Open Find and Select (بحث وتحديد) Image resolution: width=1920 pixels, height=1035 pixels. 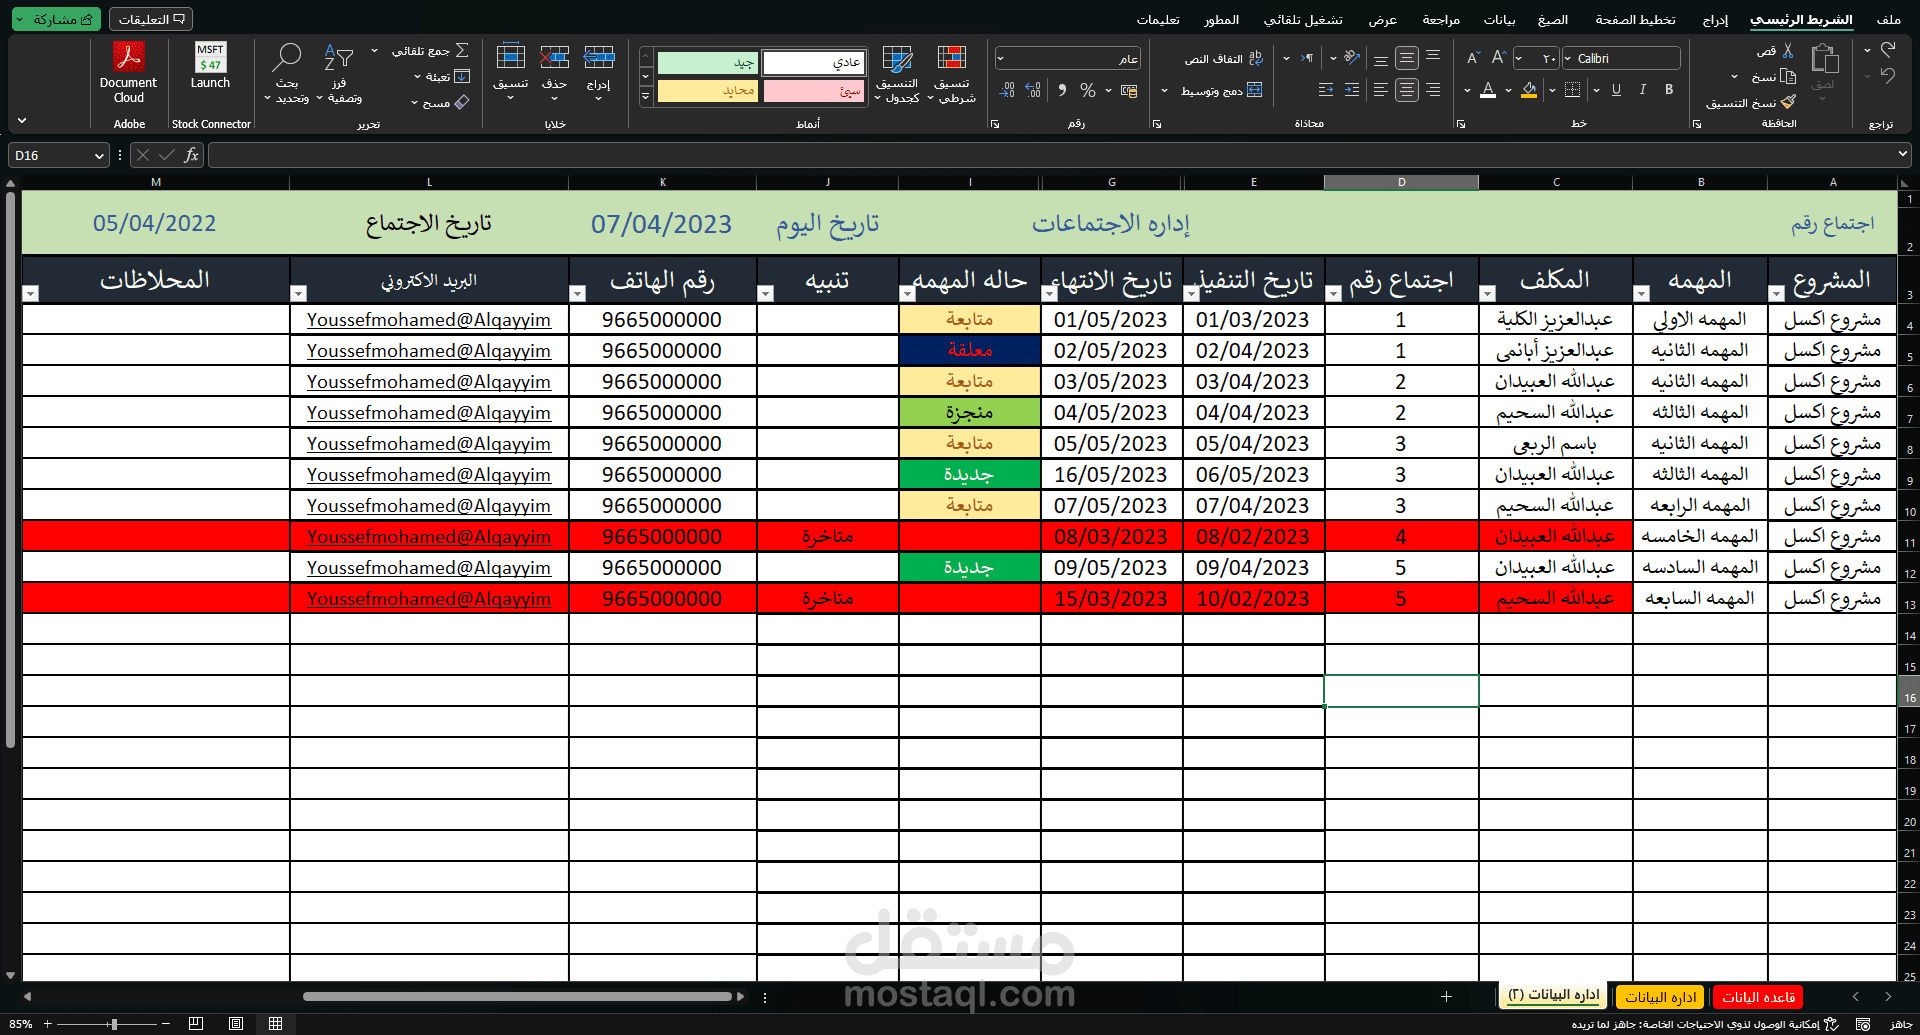point(288,72)
